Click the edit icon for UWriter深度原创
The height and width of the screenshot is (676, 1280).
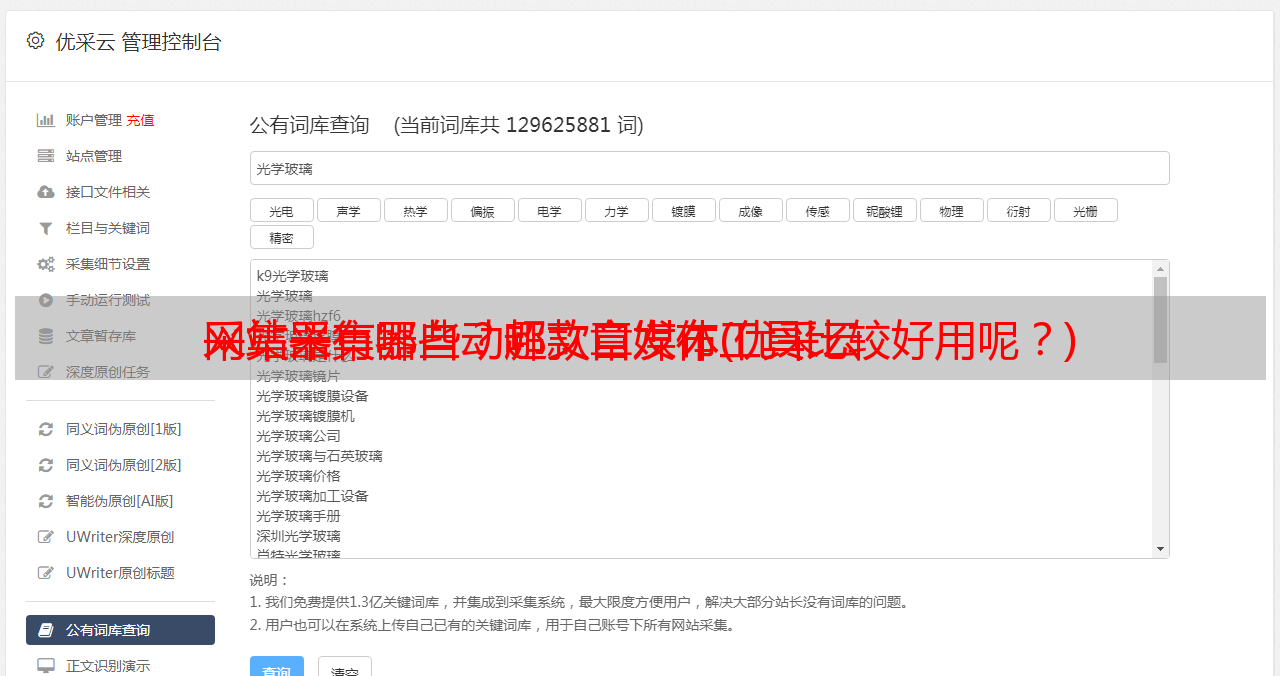[x=46, y=537]
